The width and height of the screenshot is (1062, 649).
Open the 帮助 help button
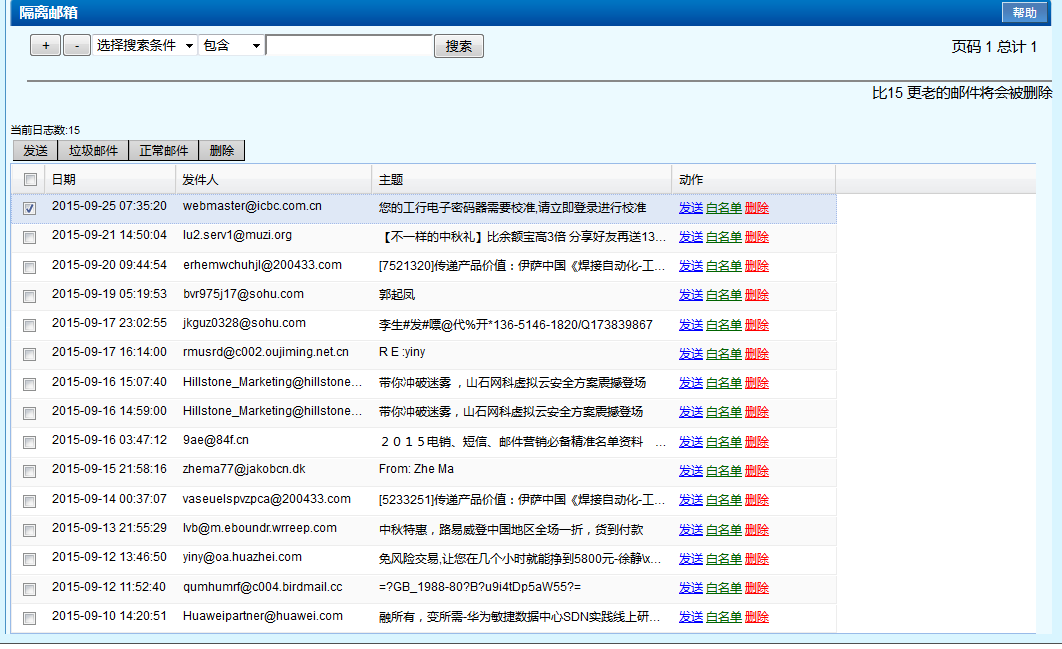1024,12
